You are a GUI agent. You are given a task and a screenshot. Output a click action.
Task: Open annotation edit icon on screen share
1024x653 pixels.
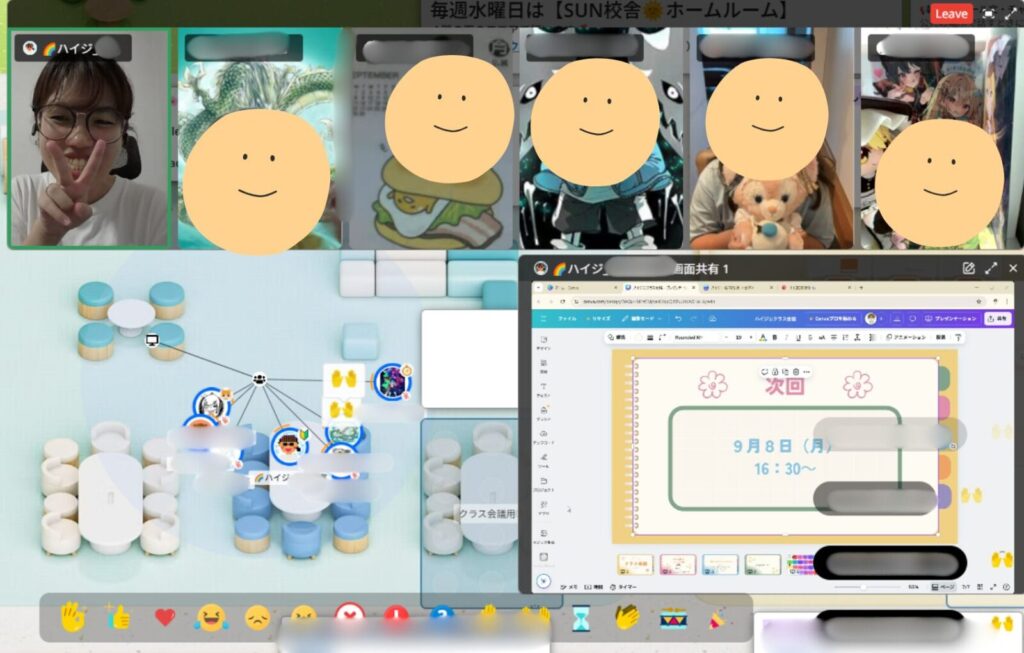968,268
